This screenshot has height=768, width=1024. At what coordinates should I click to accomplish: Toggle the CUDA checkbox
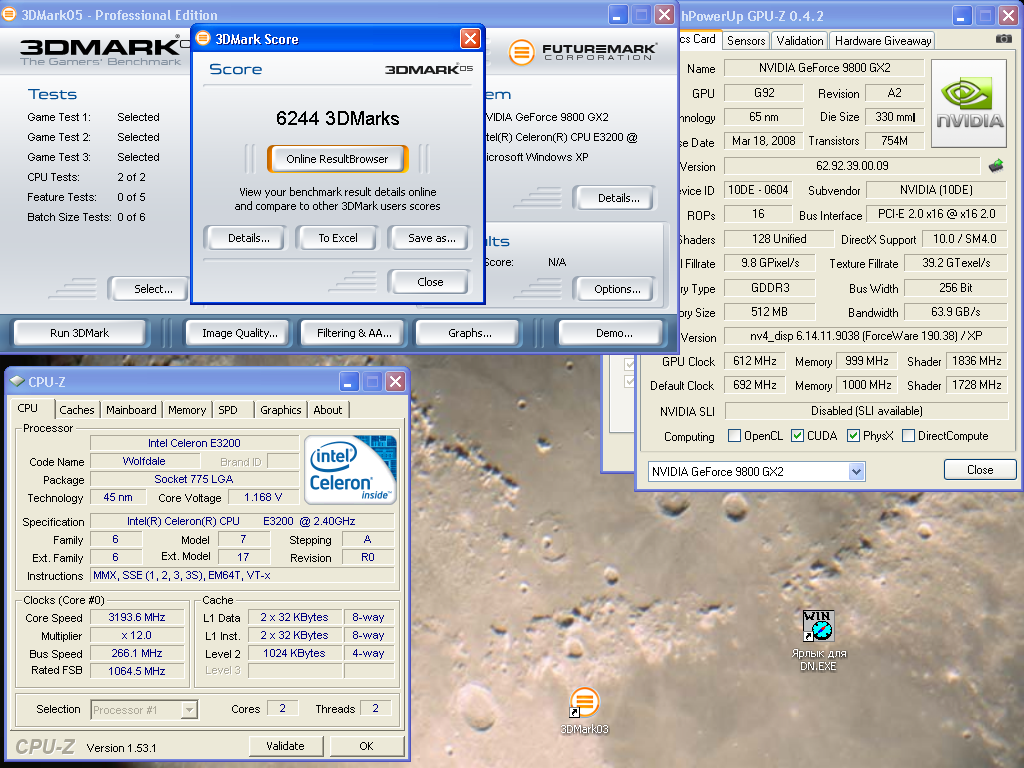tap(798, 436)
